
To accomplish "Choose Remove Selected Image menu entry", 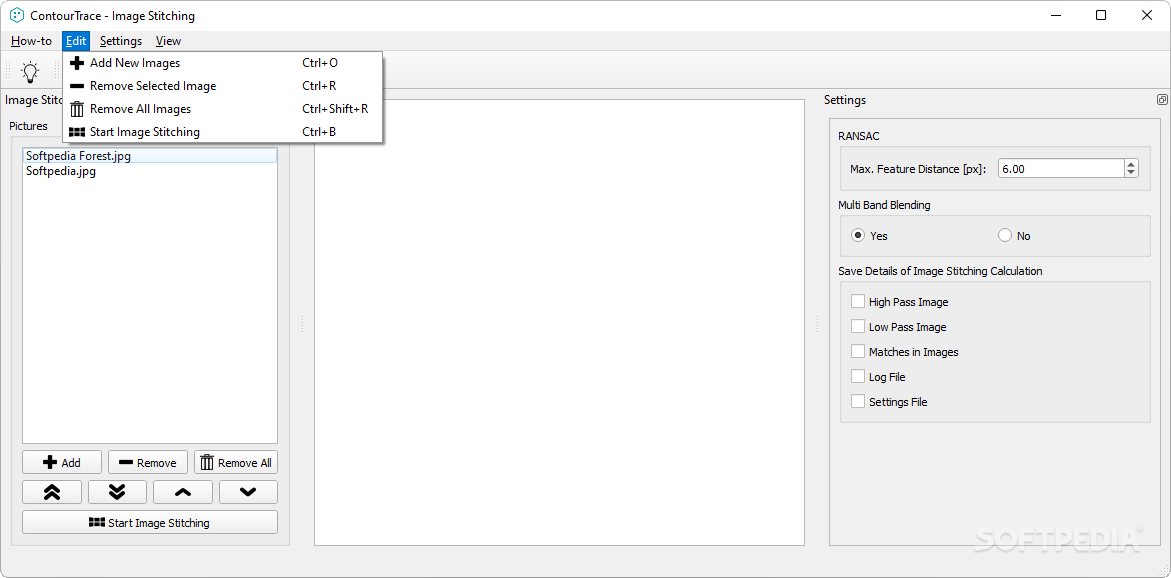I will (223, 86).
